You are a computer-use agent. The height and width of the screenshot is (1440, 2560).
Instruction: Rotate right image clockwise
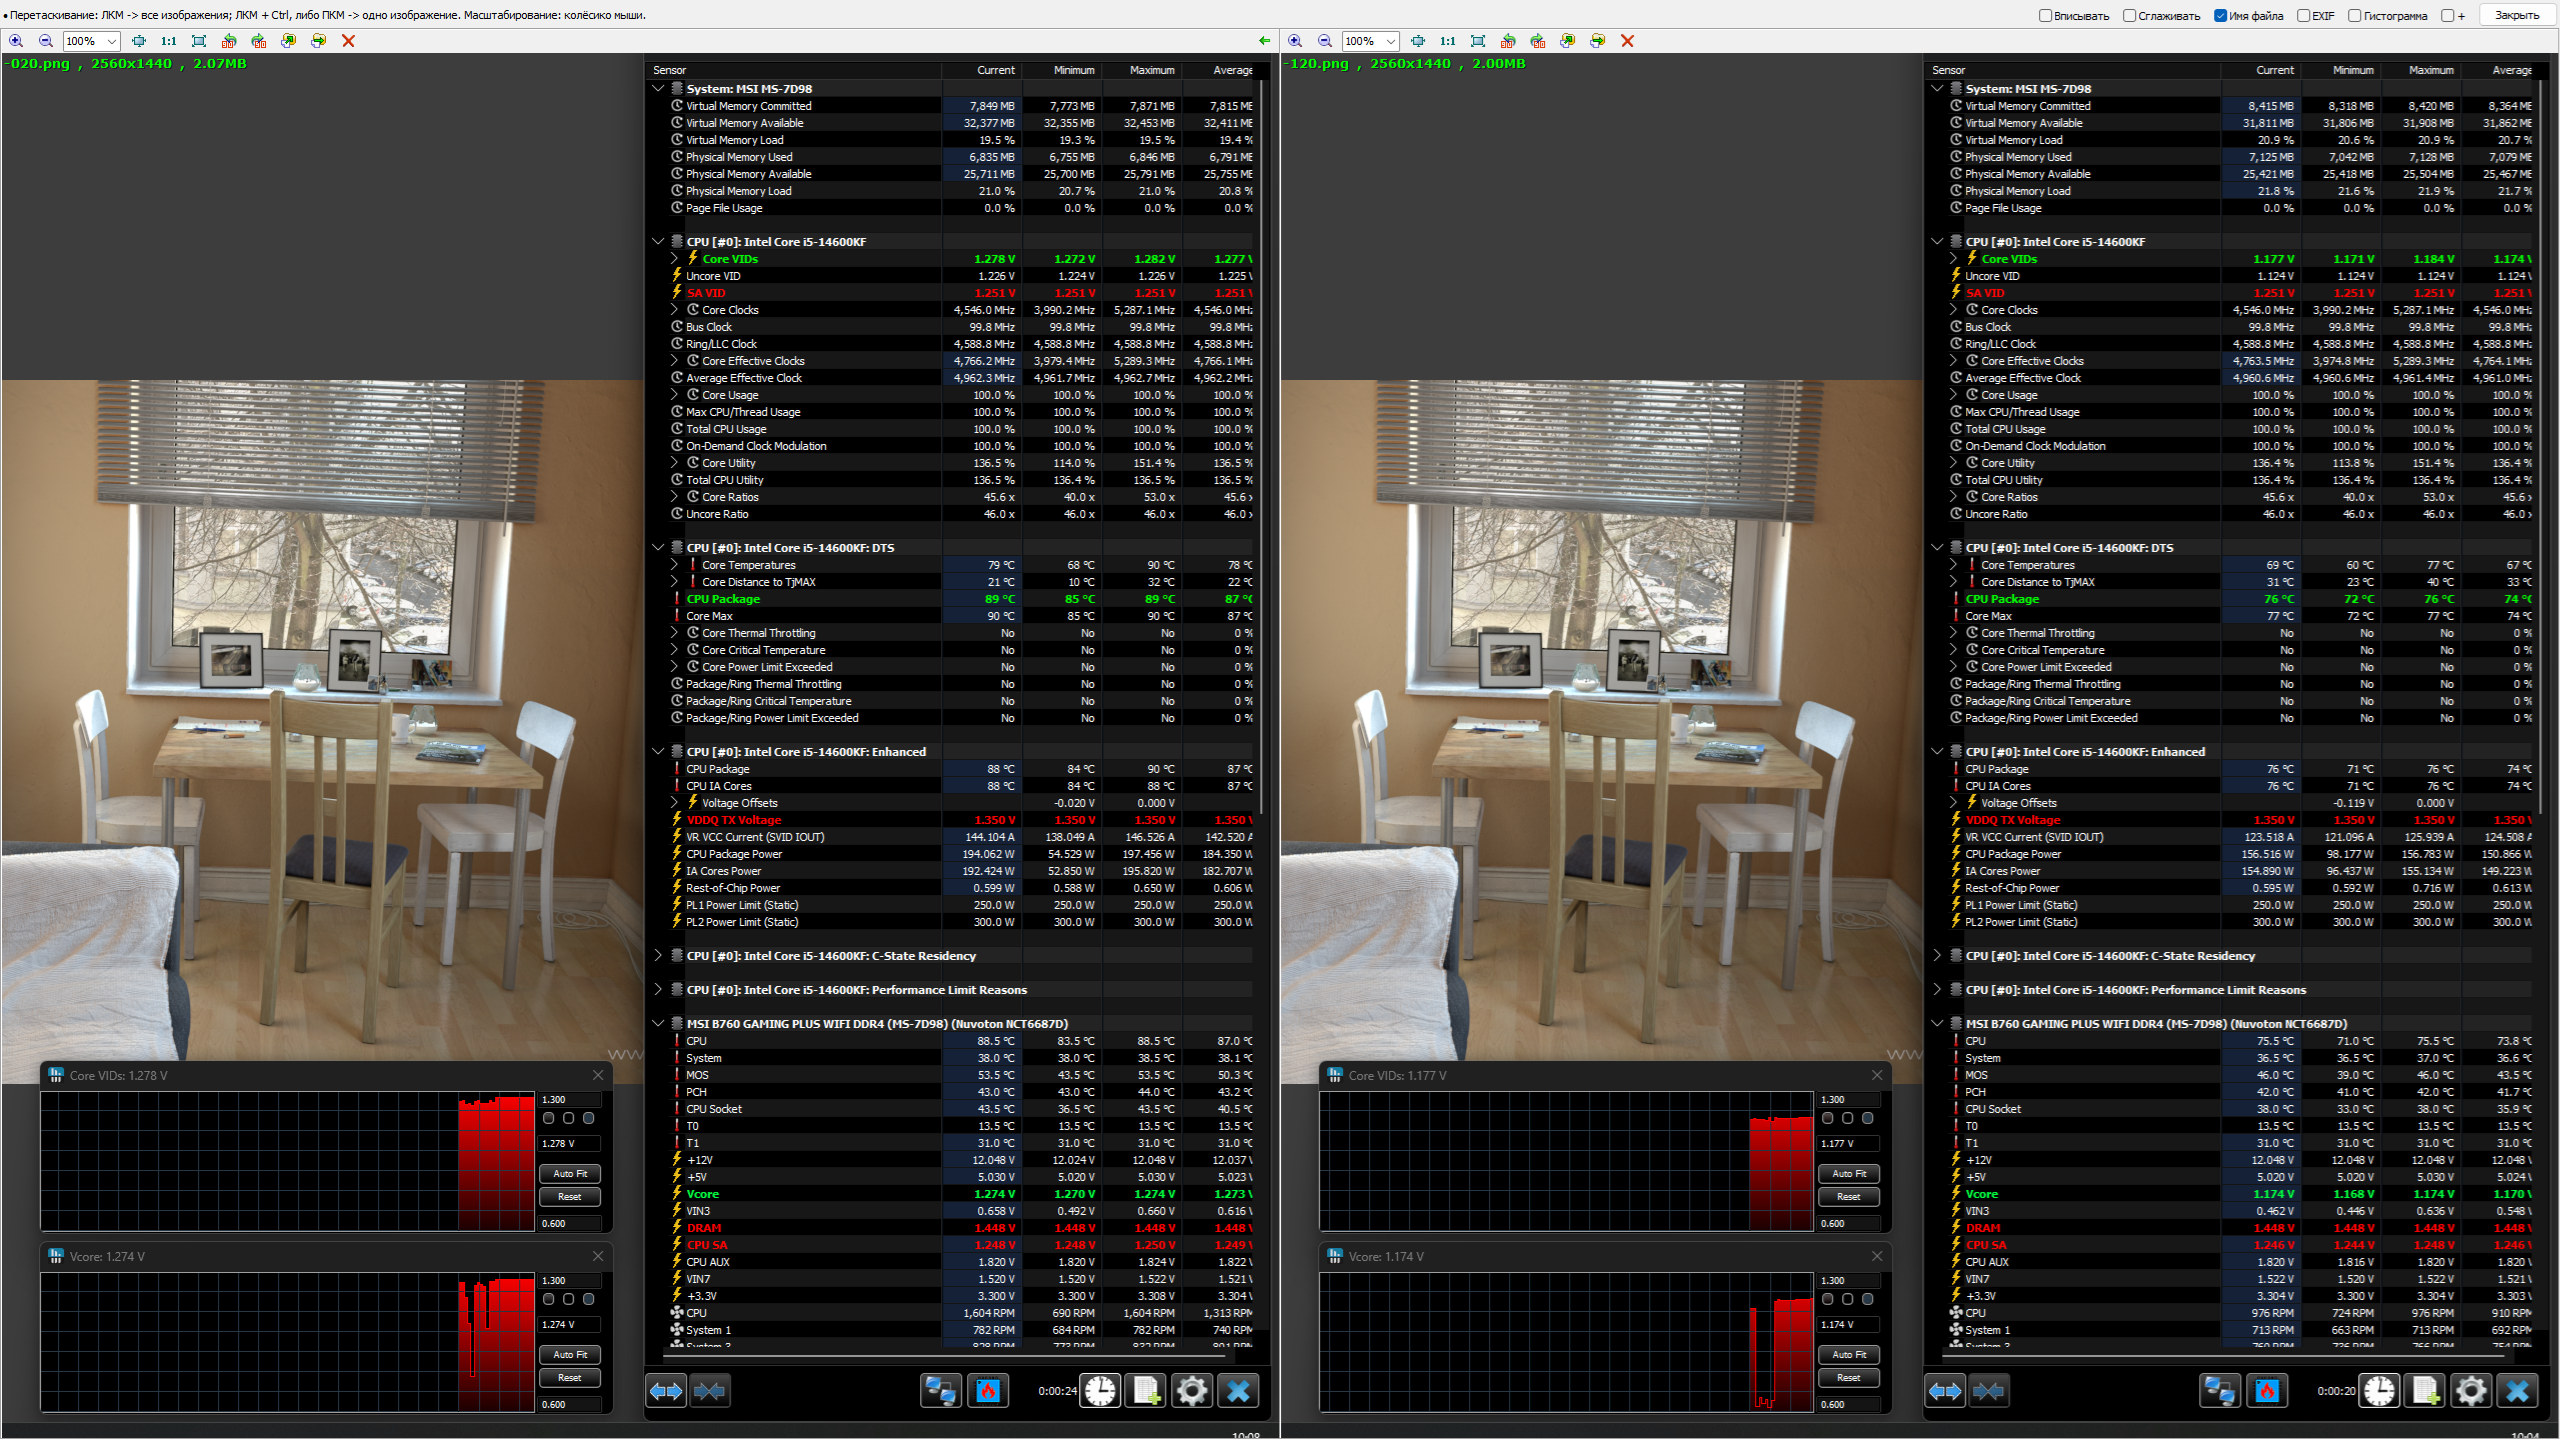point(1538,41)
